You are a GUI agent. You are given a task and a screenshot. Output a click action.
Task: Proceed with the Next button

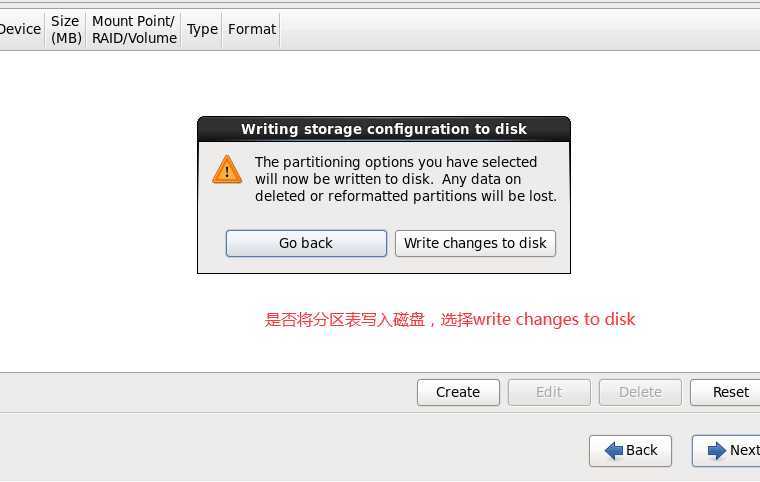click(727, 450)
